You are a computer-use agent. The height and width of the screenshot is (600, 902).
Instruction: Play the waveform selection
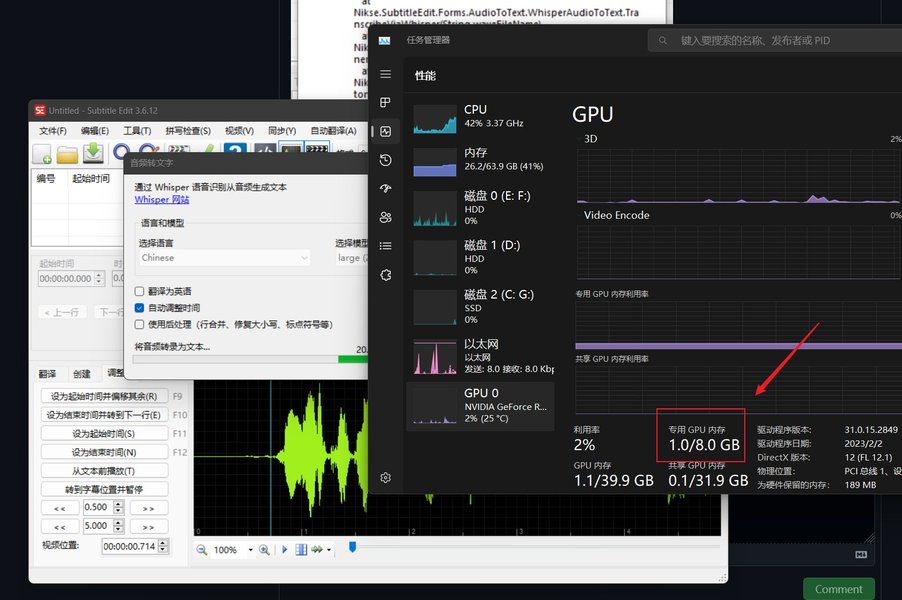(284, 549)
